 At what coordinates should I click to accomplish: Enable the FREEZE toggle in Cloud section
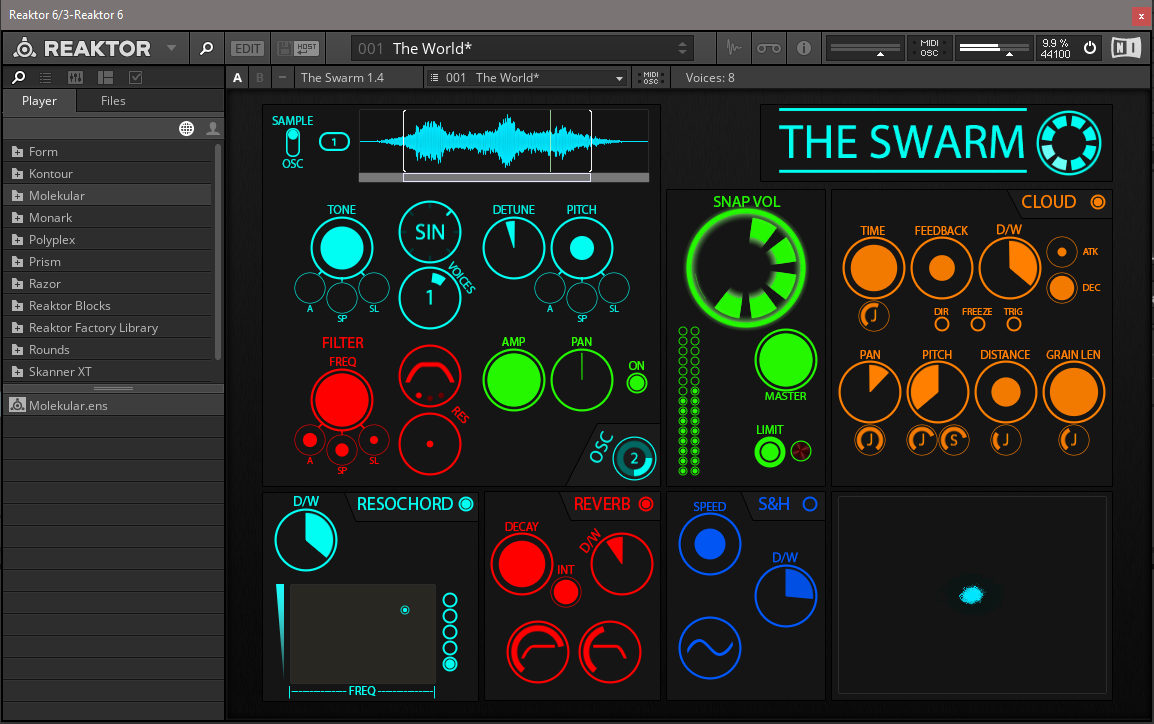tap(977, 324)
